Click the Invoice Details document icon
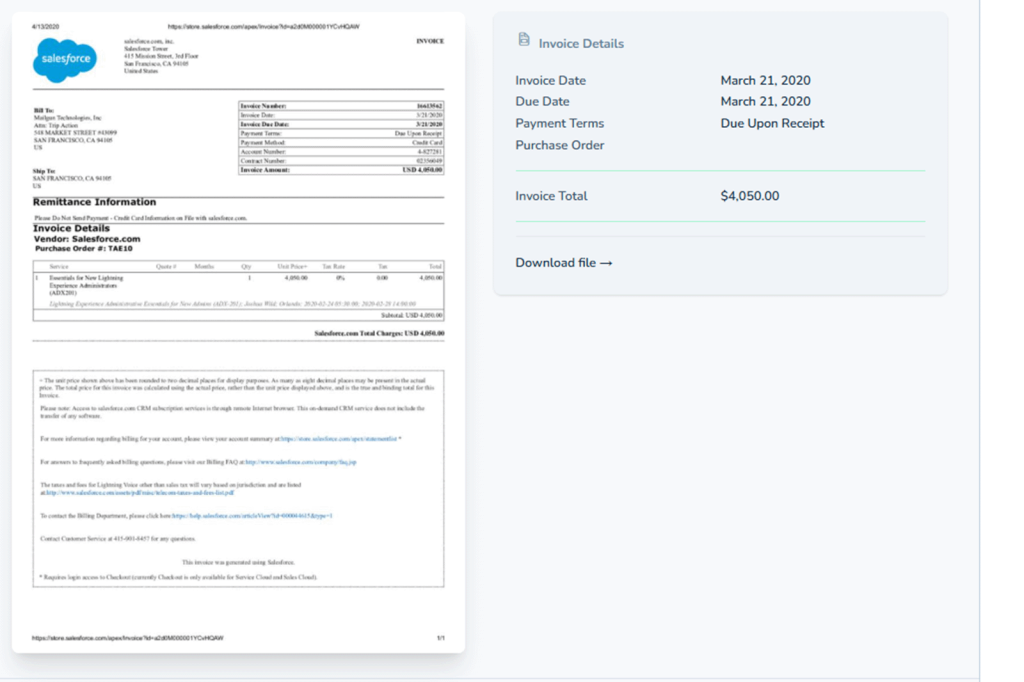This screenshot has width=1024, height=682. pyautogui.click(x=524, y=40)
